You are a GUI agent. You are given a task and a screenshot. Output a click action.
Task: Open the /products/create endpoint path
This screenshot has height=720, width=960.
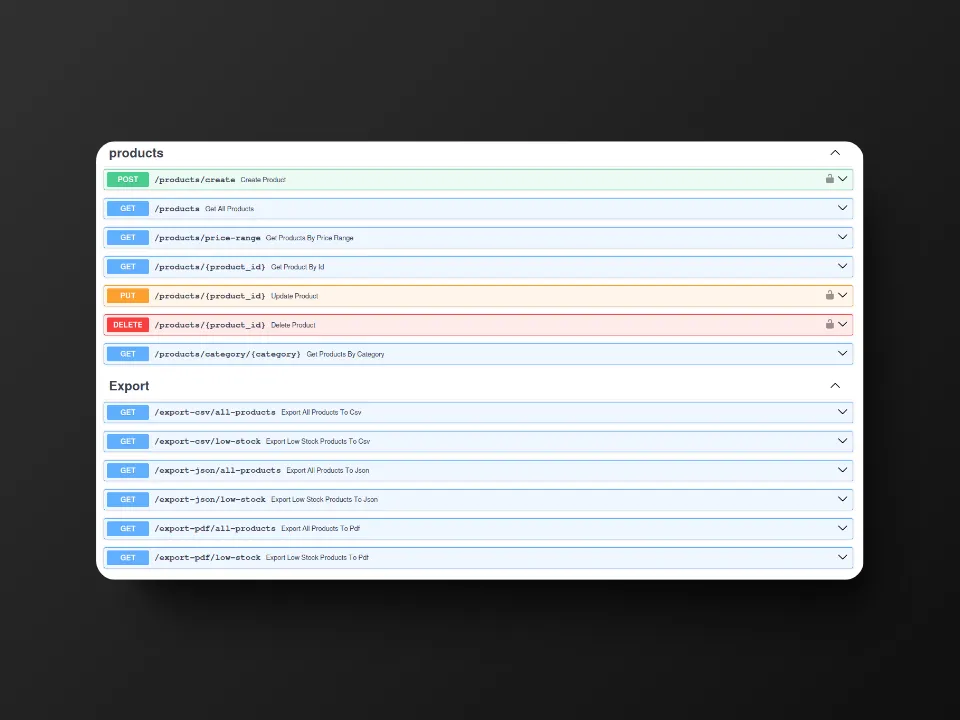coord(194,180)
